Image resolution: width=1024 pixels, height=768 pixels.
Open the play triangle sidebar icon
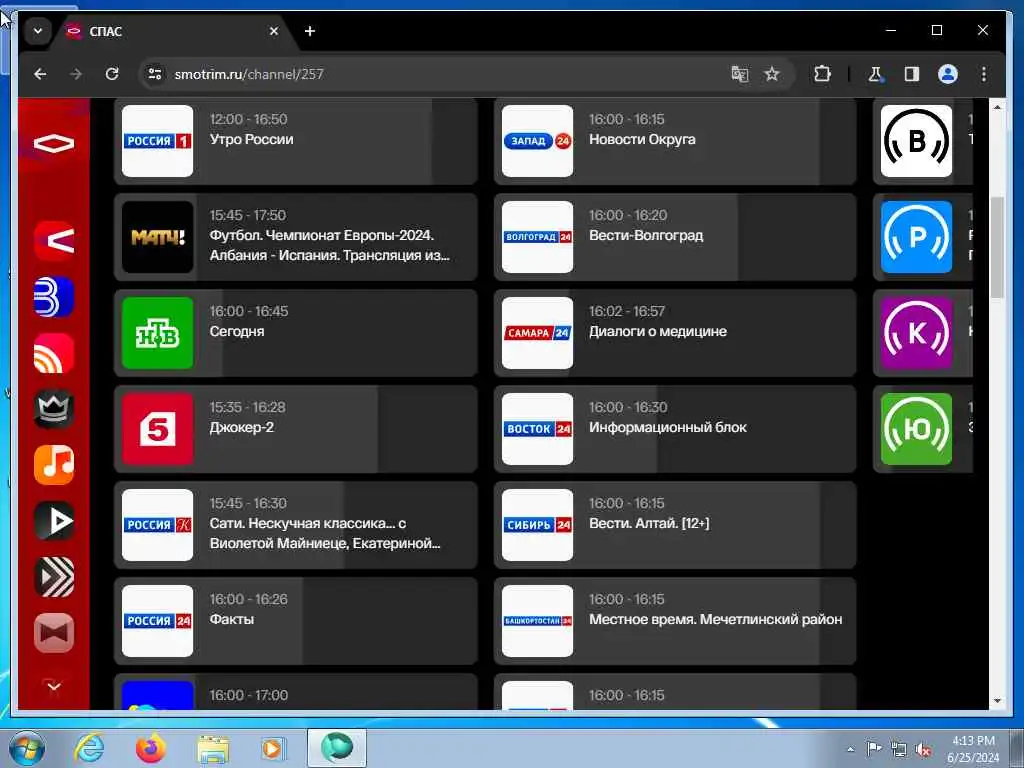54,521
